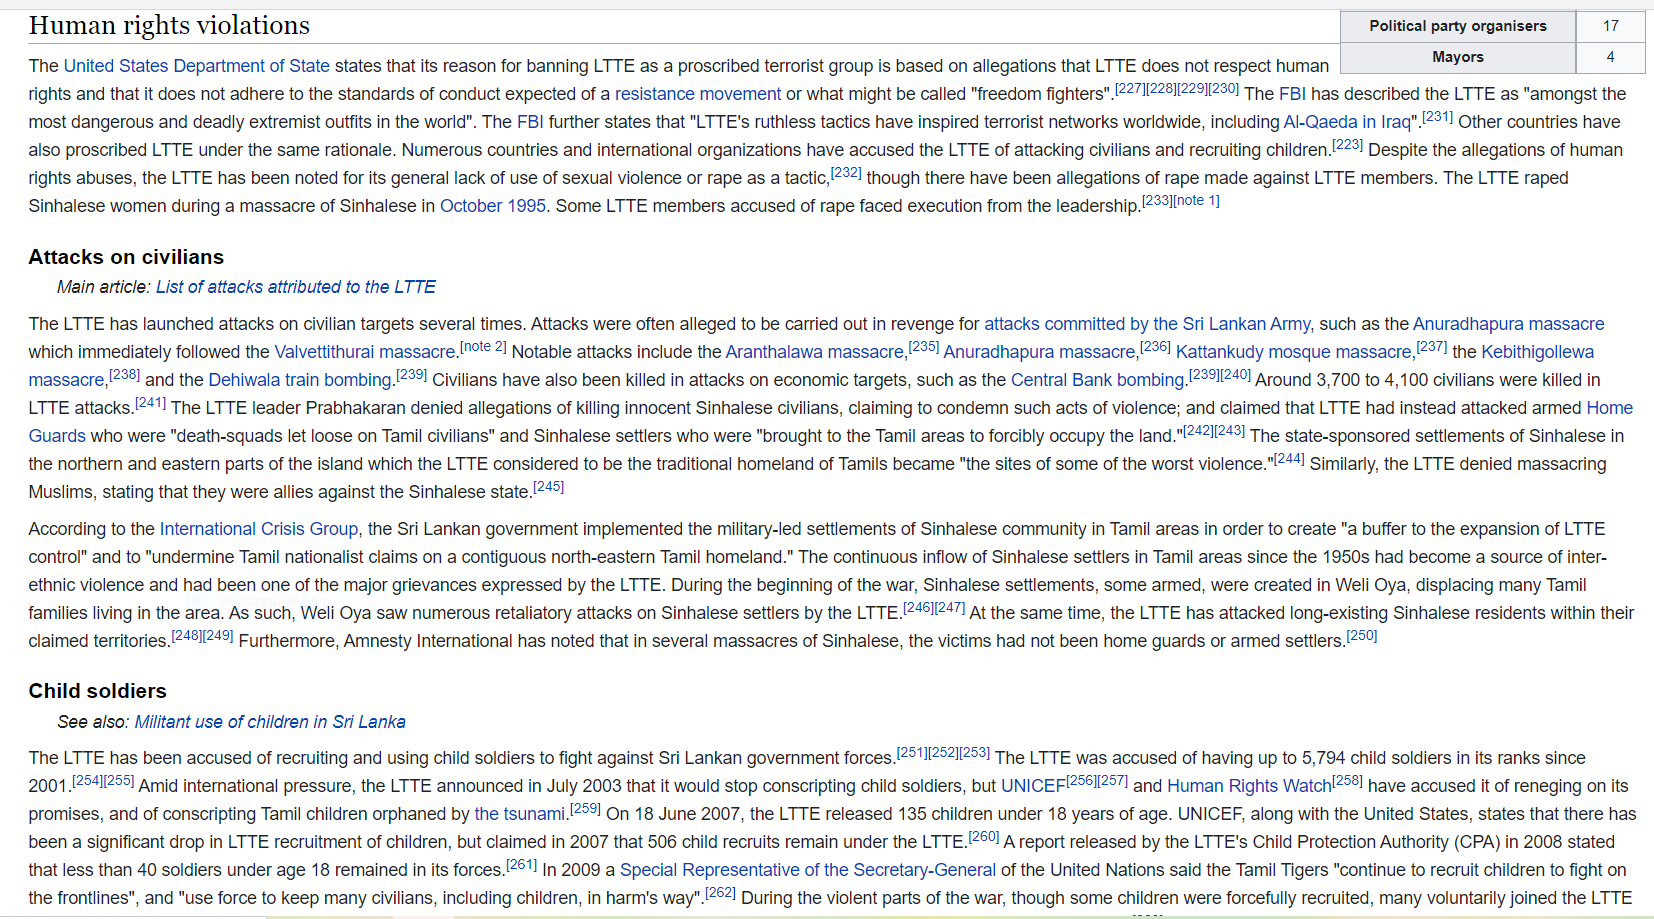Open the United States Department of State link
Screen dimensions: 1654x919
point(196,66)
